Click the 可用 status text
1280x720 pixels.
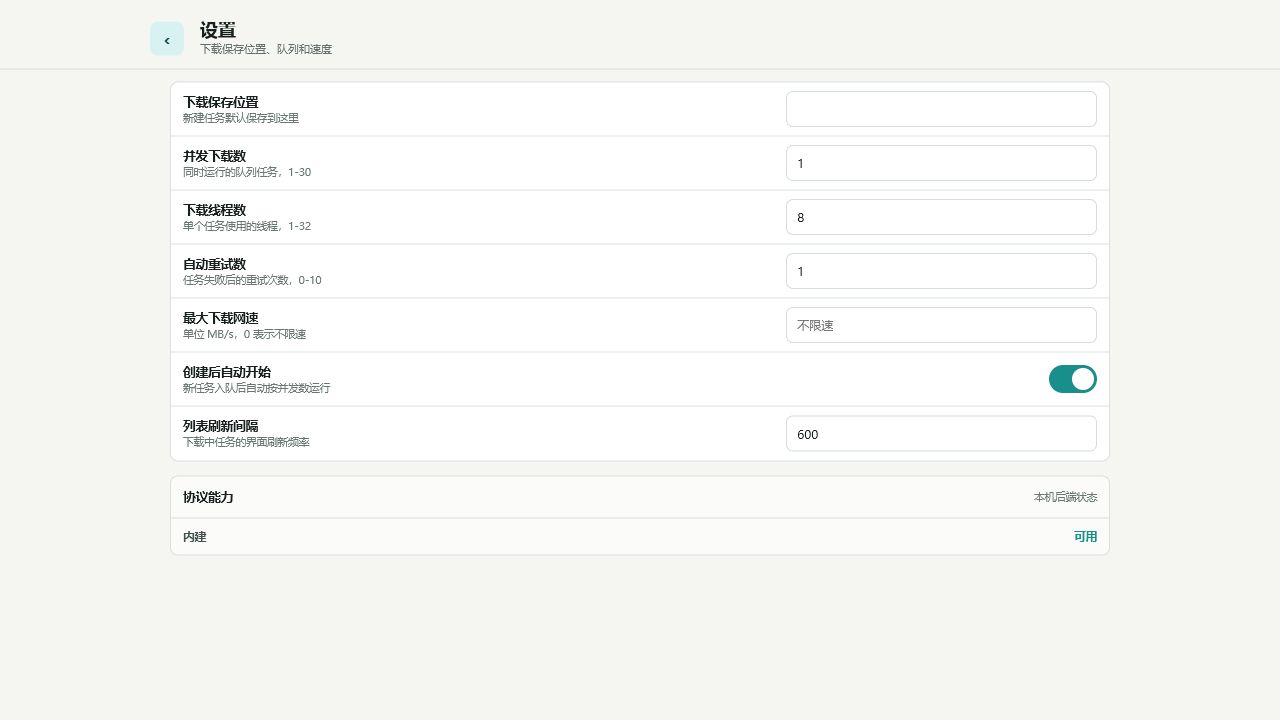1085,537
